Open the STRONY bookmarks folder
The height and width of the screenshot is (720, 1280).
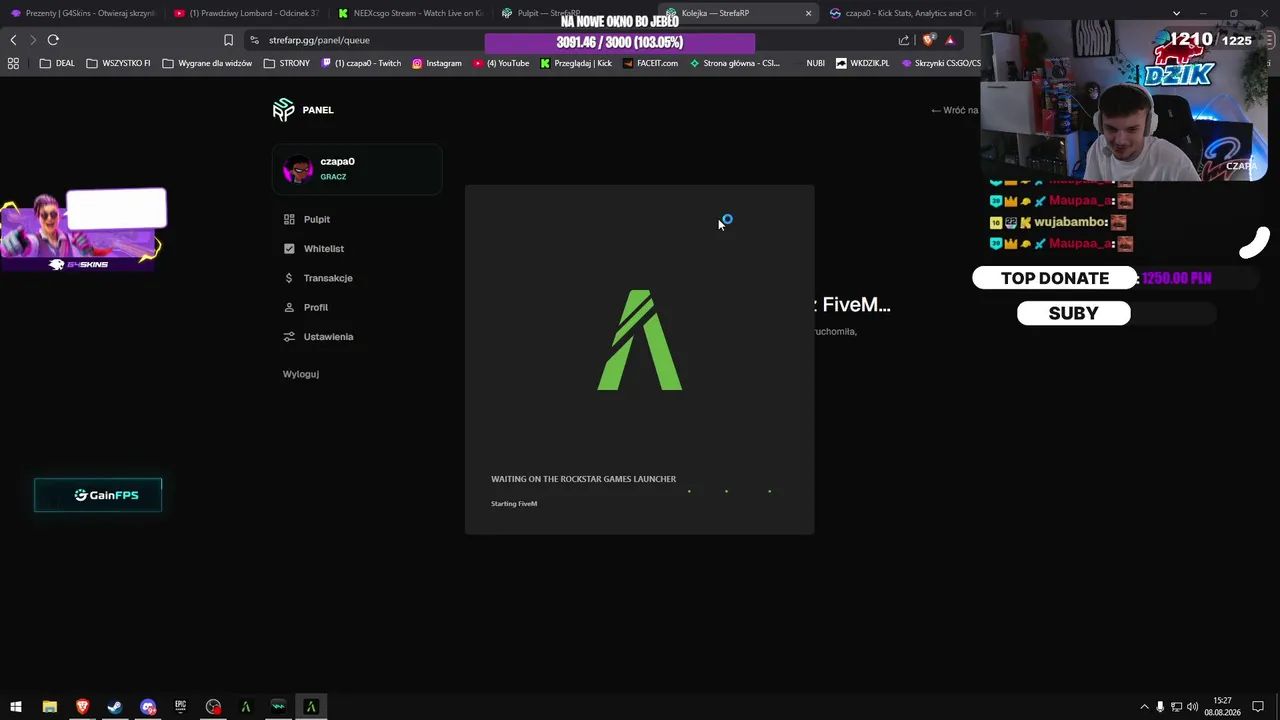[x=287, y=63]
